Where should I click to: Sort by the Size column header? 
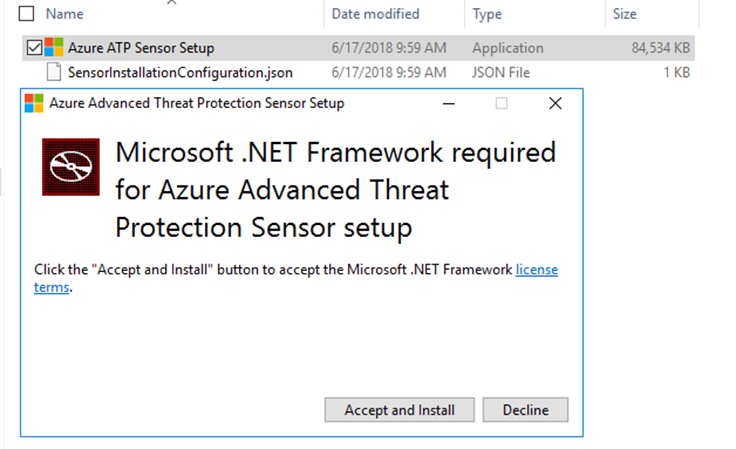pos(625,14)
